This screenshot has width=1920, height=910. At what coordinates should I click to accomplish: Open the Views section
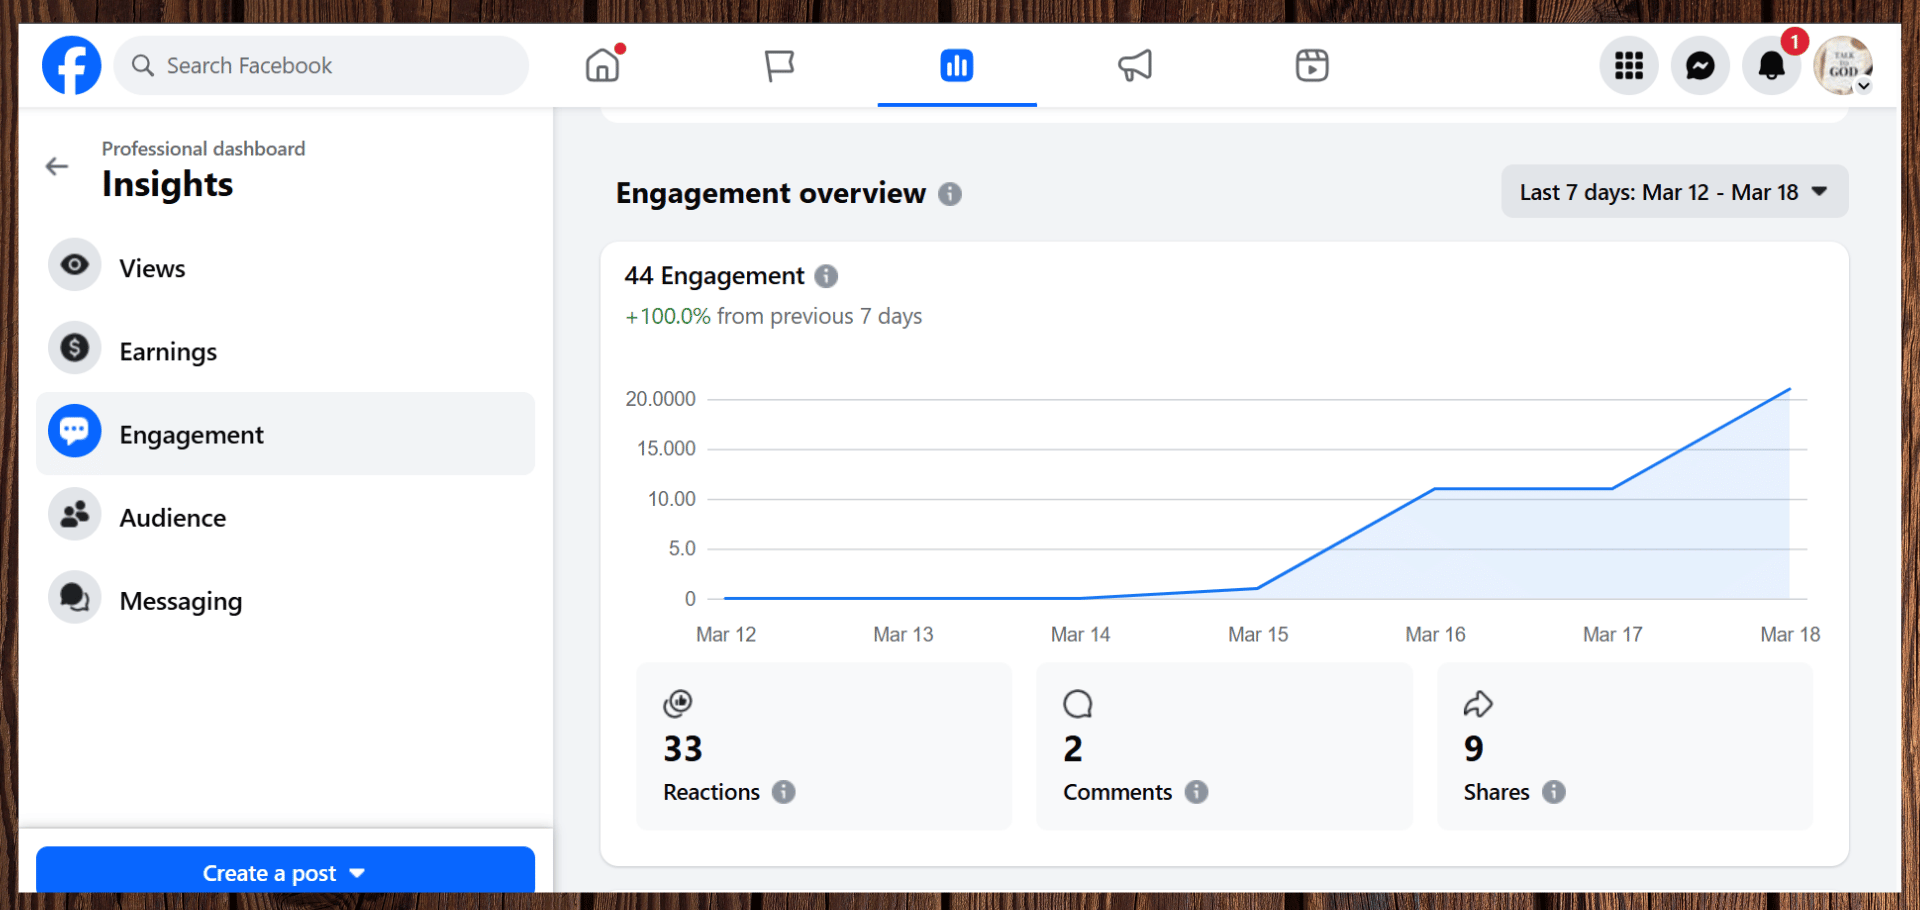286,268
